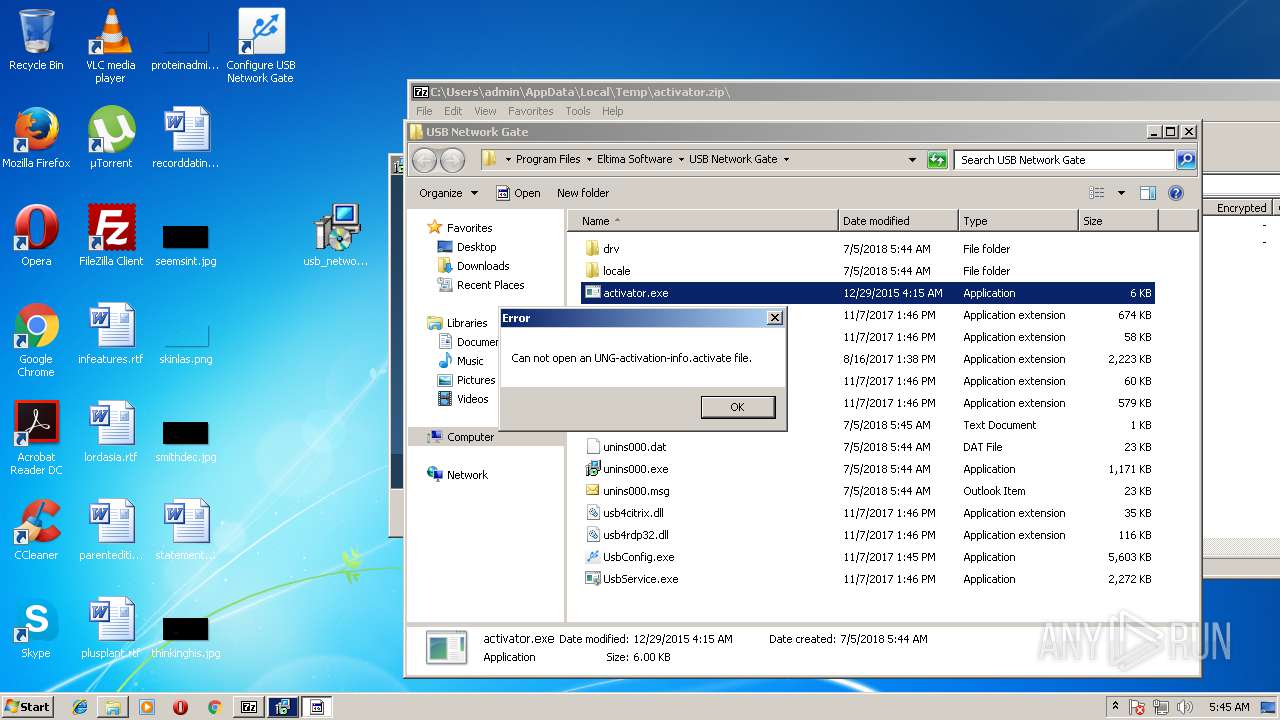
Task: Open File menu in 7-Zip window
Action: (424, 111)
